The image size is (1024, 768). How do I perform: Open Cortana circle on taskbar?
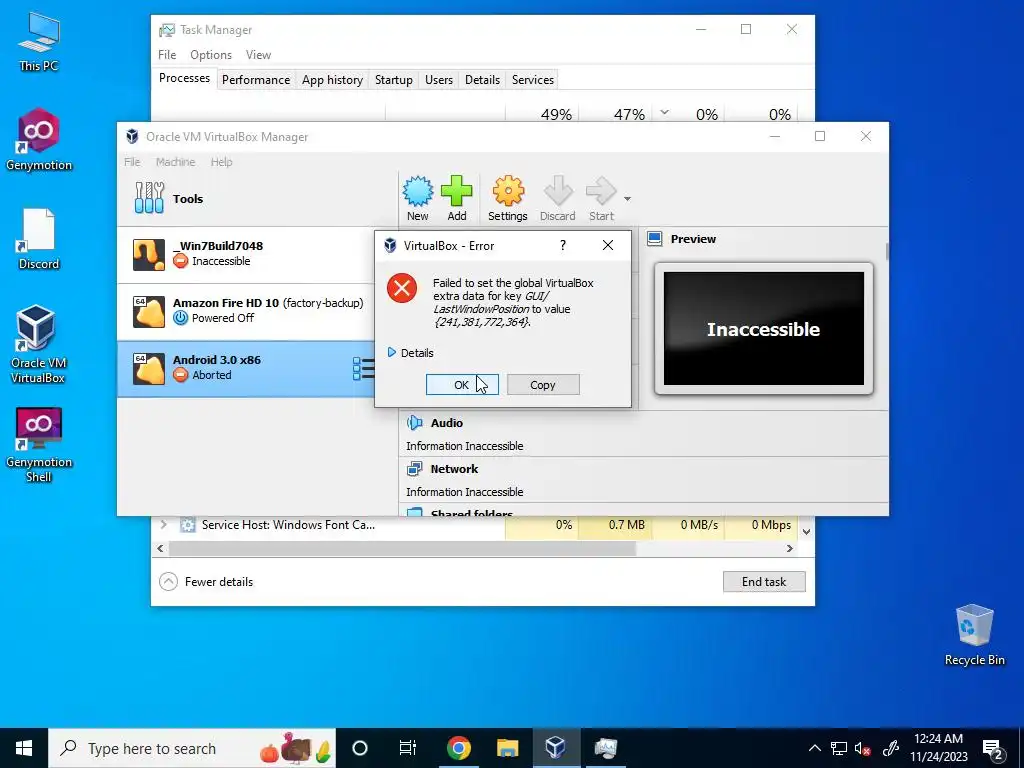pos(360,748)
